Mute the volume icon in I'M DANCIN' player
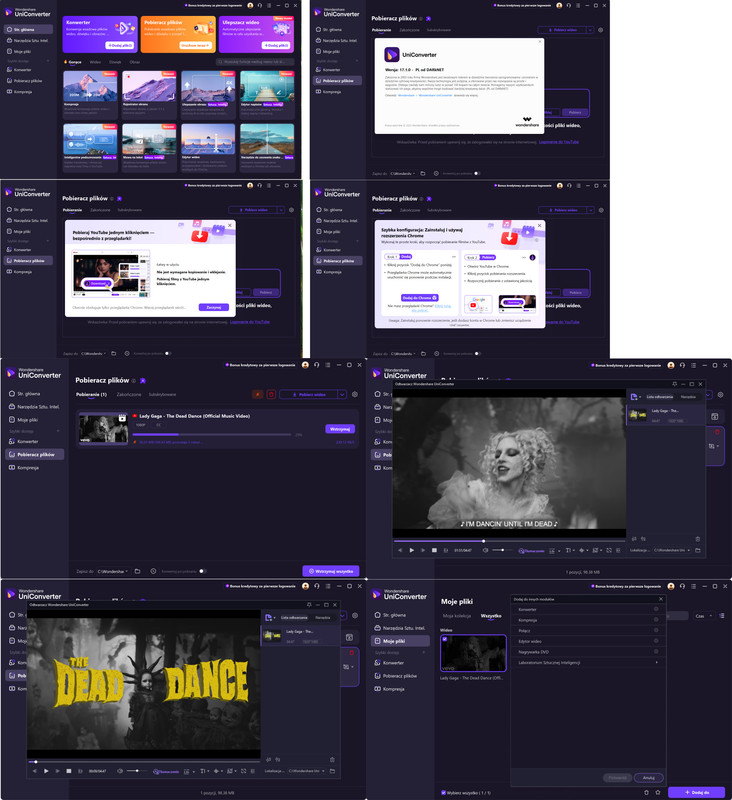 coord(486,551)
